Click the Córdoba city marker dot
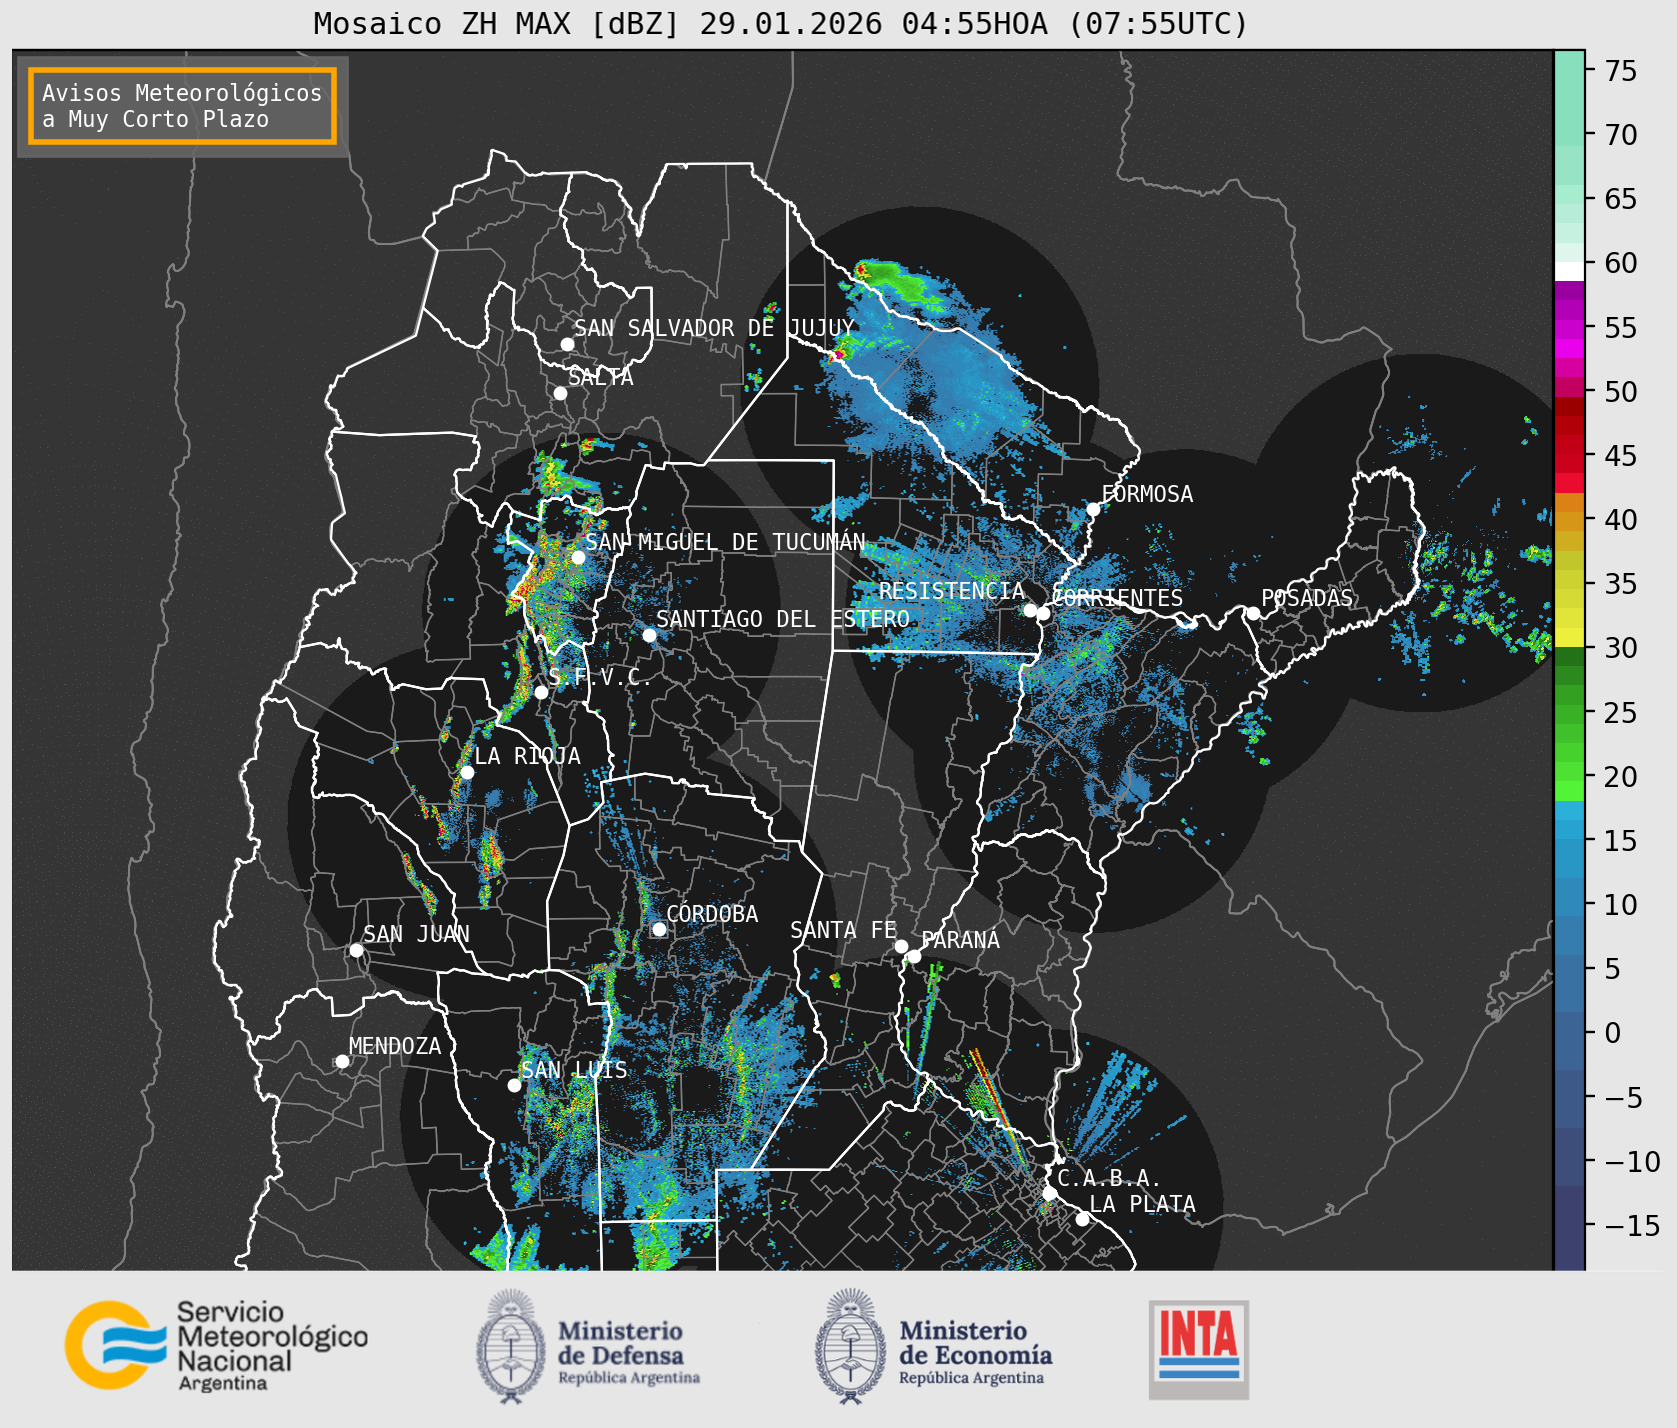Viewport: 1677px width, 1428px height. tap(659, 929)
